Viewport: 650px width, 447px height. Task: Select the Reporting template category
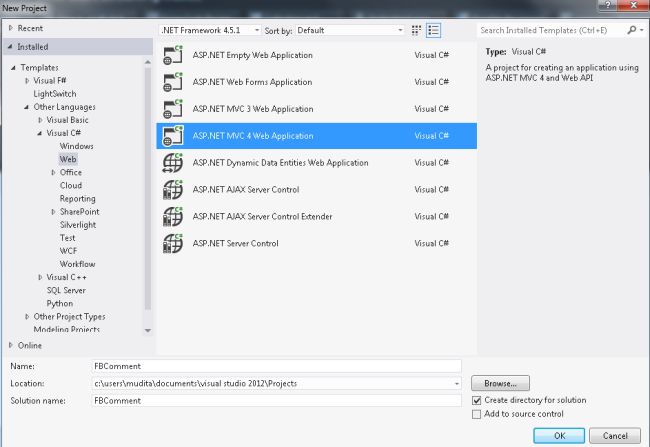coord(78,199)
